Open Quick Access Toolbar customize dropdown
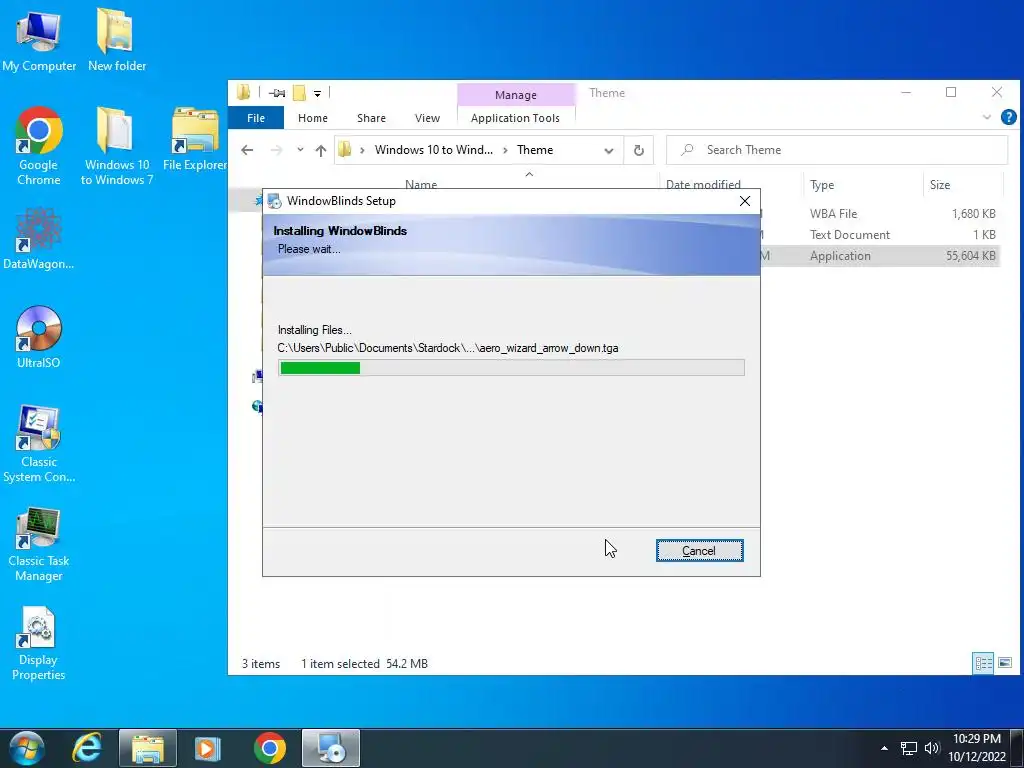 click(x=317, y=93)
